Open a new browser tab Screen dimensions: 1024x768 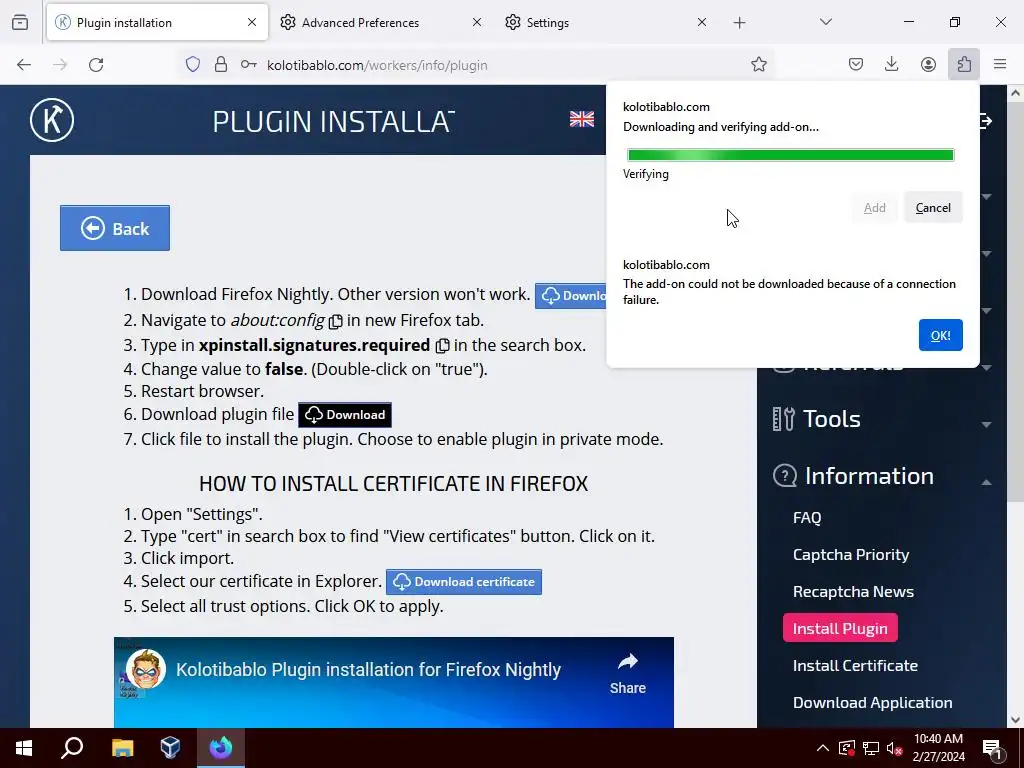click(739, 23)
